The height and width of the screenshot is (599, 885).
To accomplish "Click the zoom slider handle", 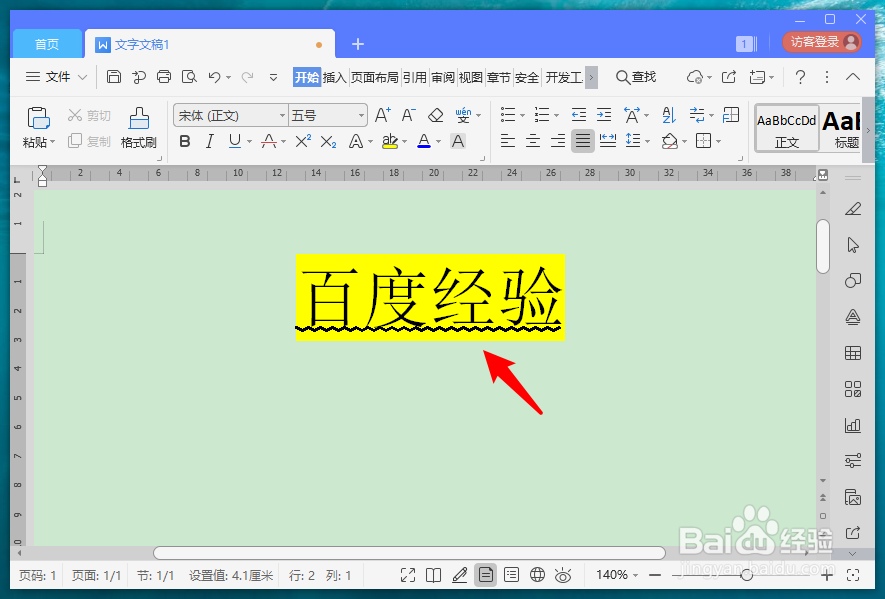I will point(747,575).
